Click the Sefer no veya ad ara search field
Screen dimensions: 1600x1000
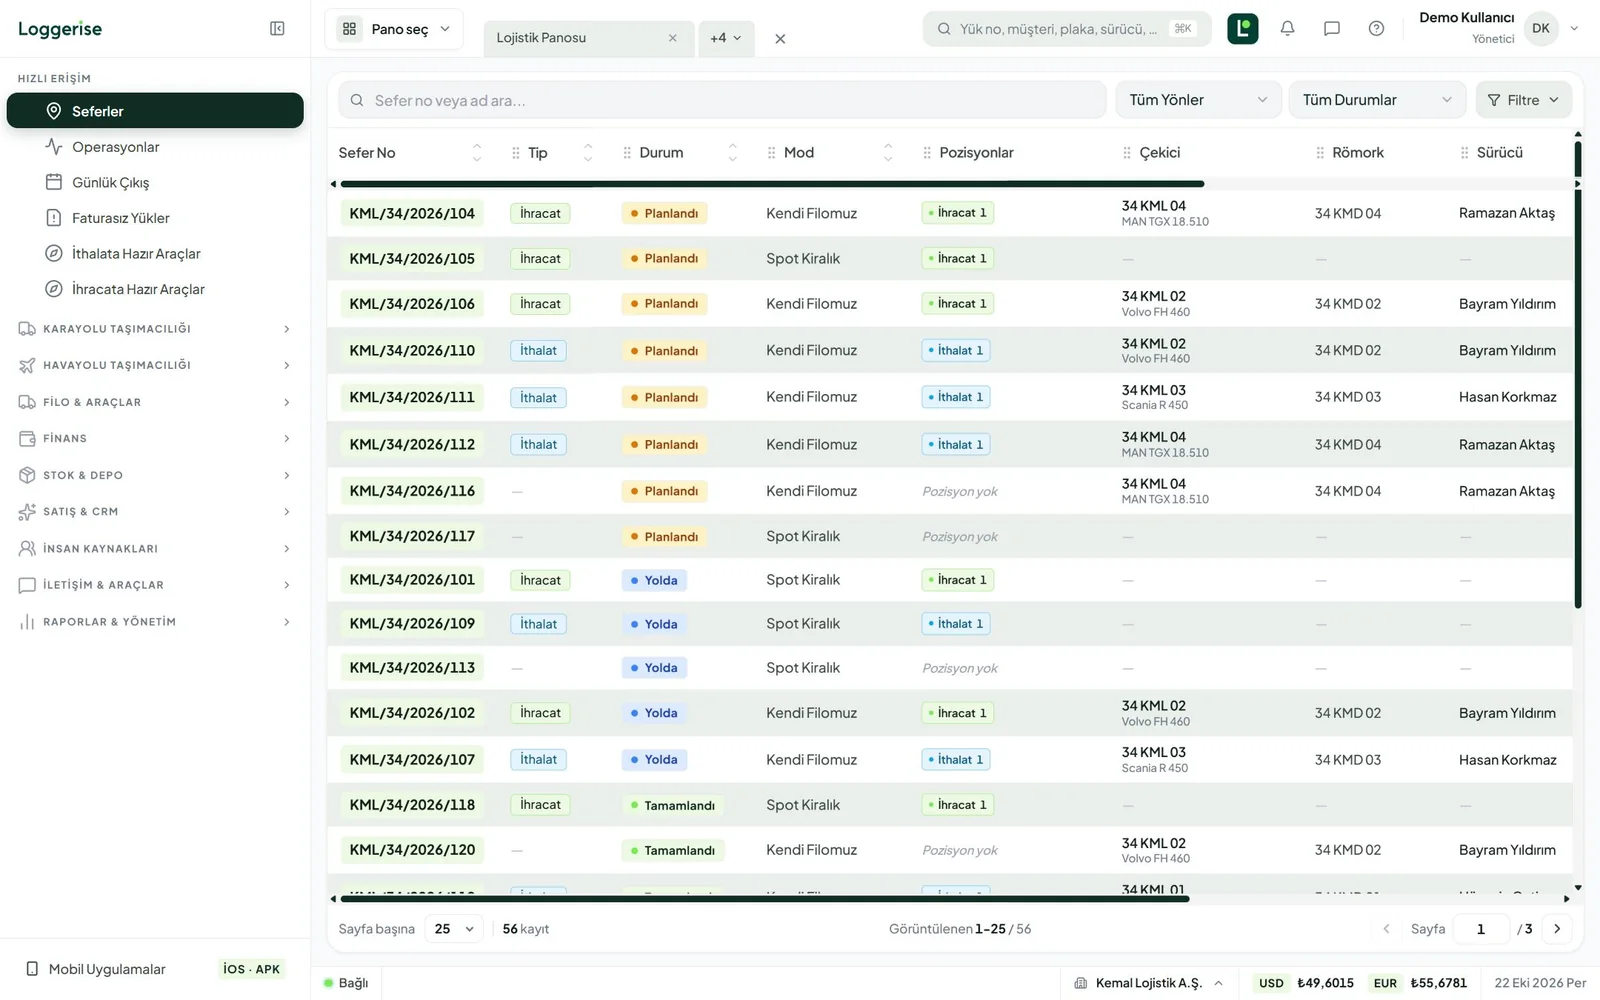[x=722, y=100]
